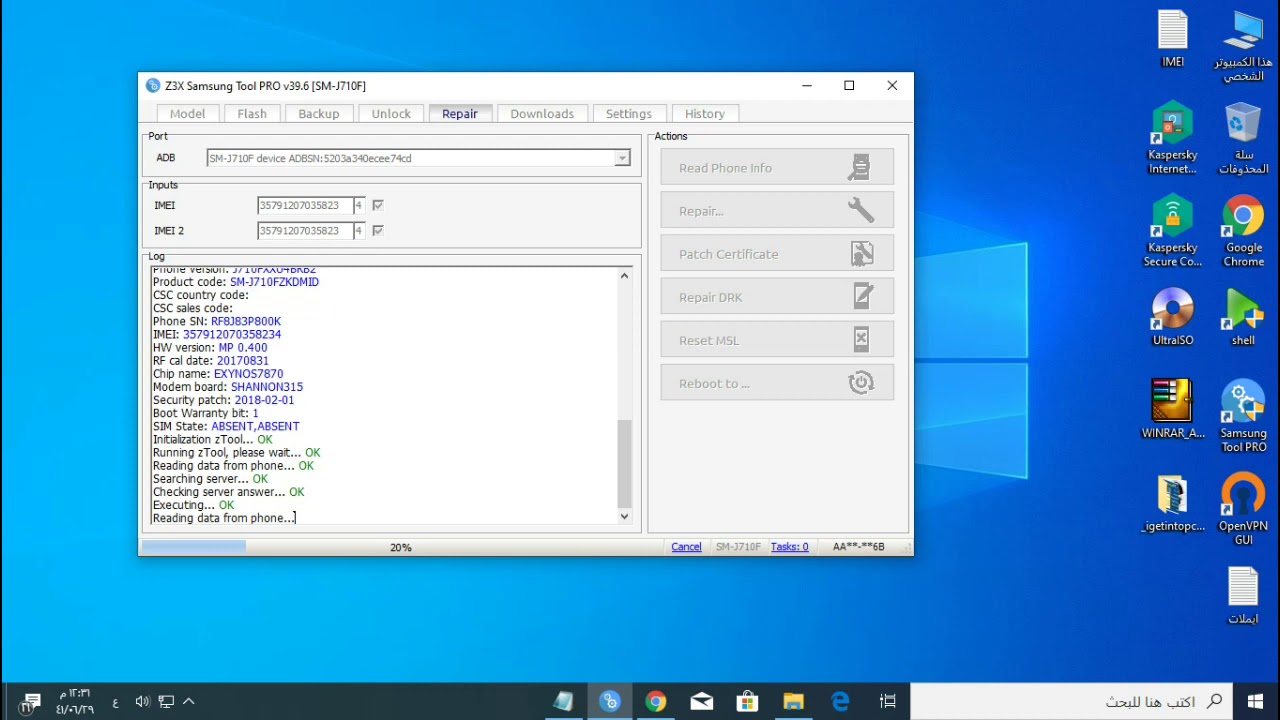Open the notification center icon
1280x720 pixels.
[31, 701]
